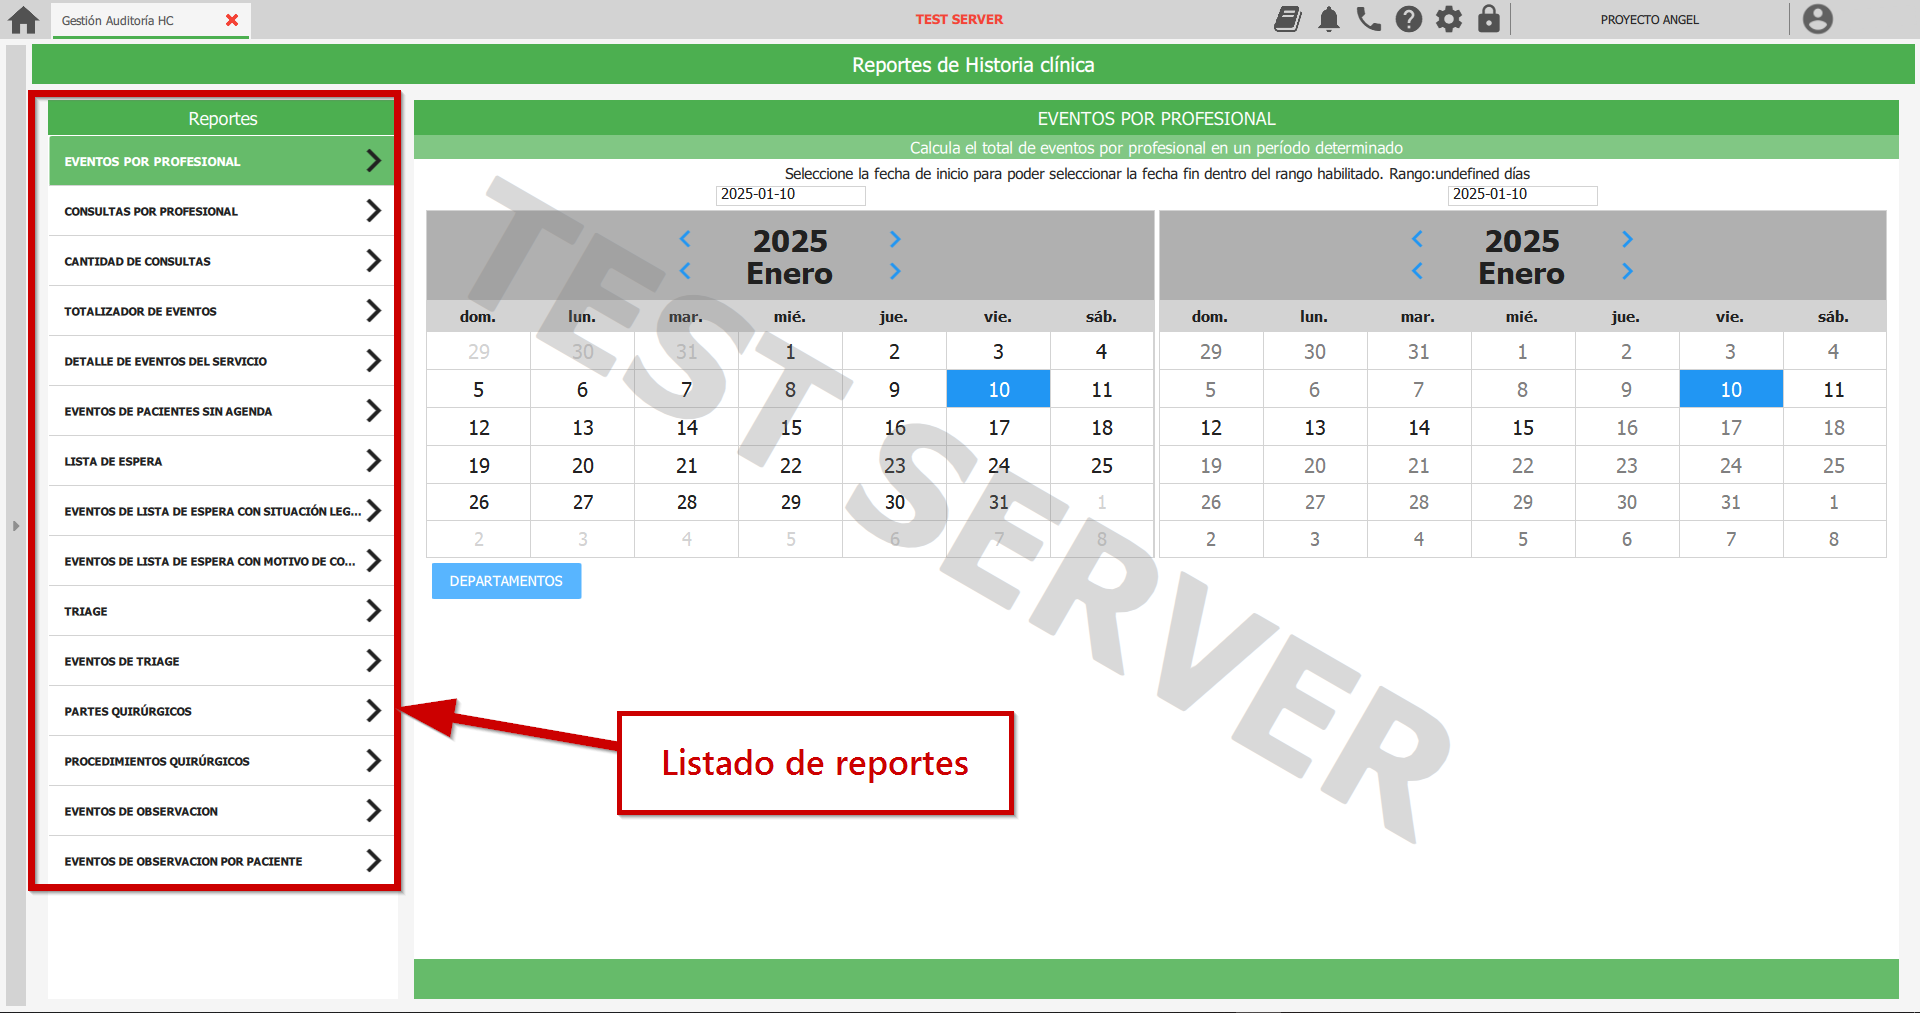Open the help question mark icon

click(1408, 19)
